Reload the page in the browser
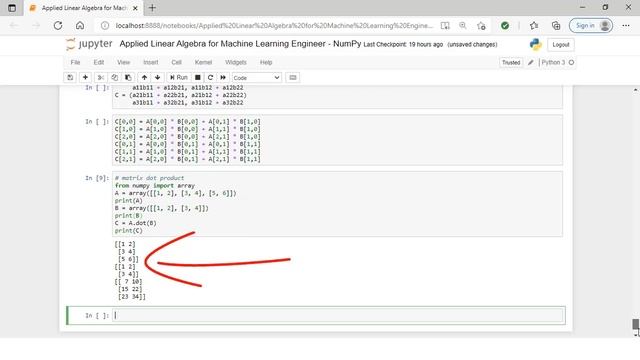 pos(58,26)
